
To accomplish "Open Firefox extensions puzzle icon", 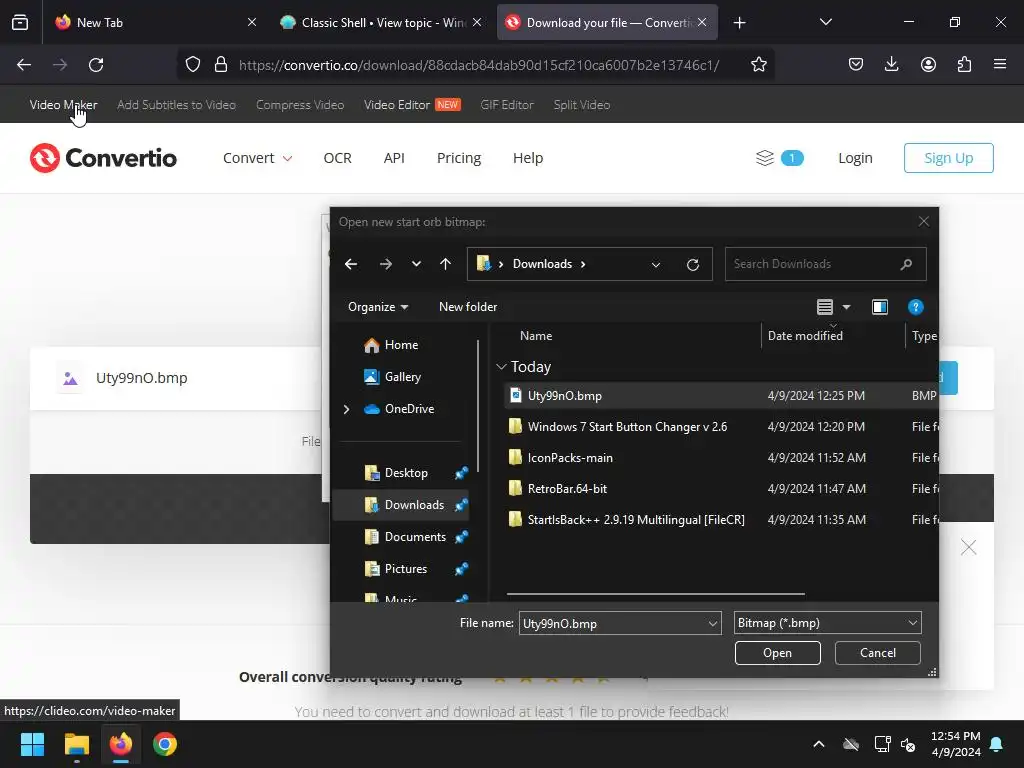I will tap(964, 64).
